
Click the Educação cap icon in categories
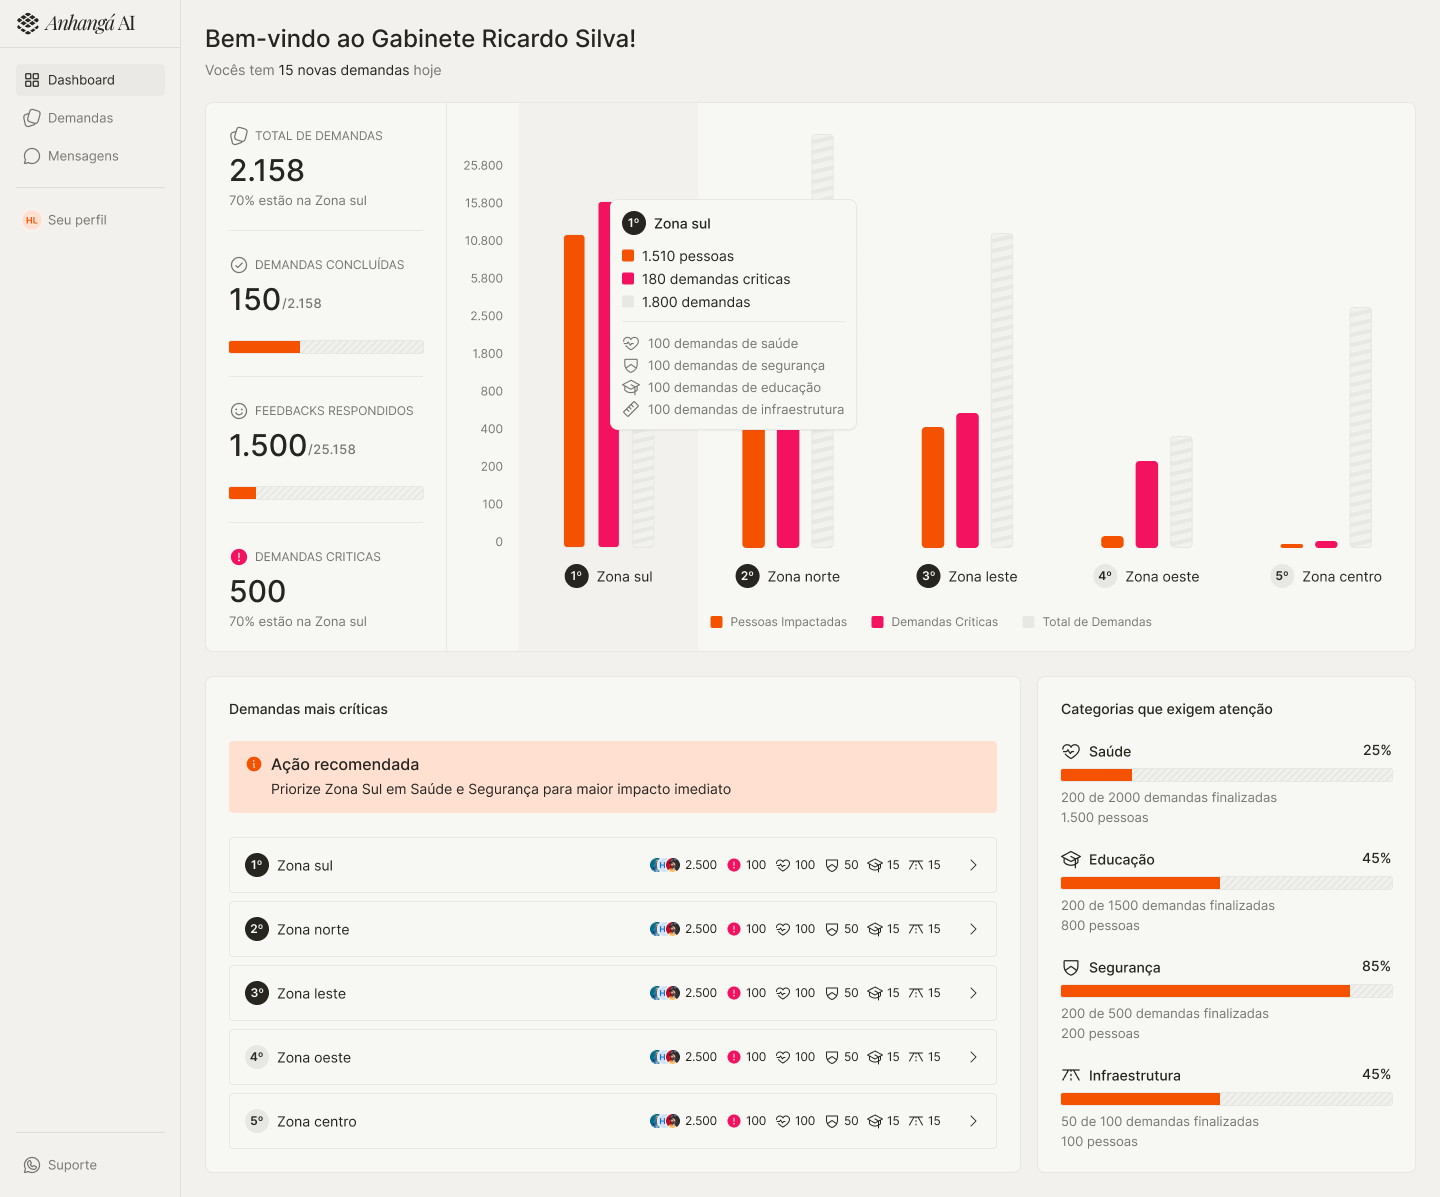[x=1071, y=859]
